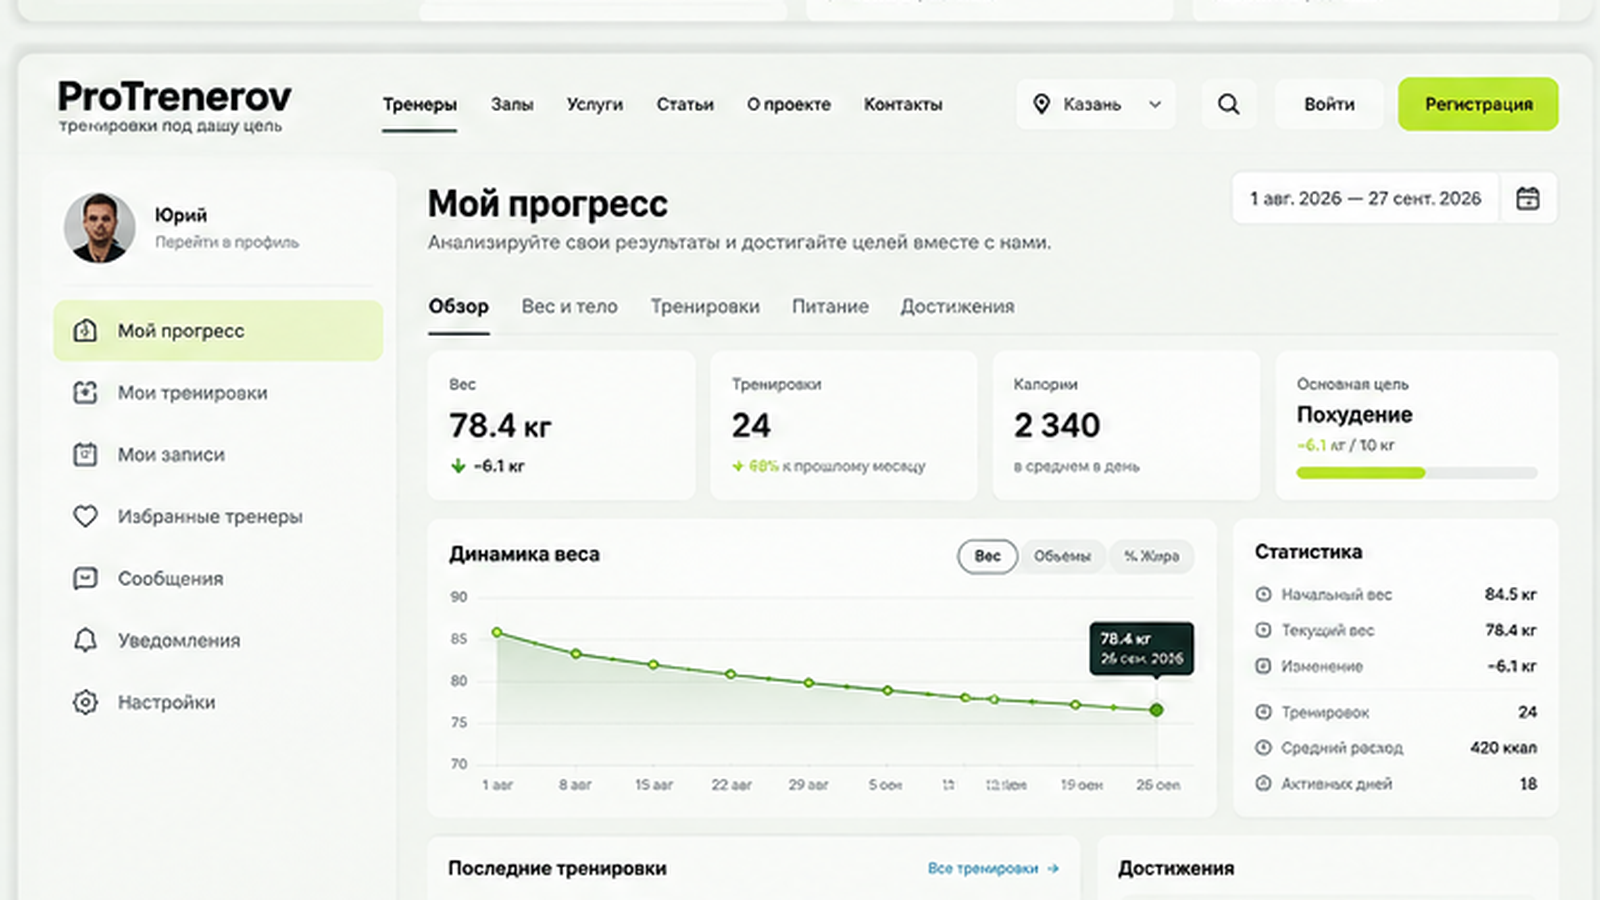Click Юрий's profile avatar

click(99, 228)
